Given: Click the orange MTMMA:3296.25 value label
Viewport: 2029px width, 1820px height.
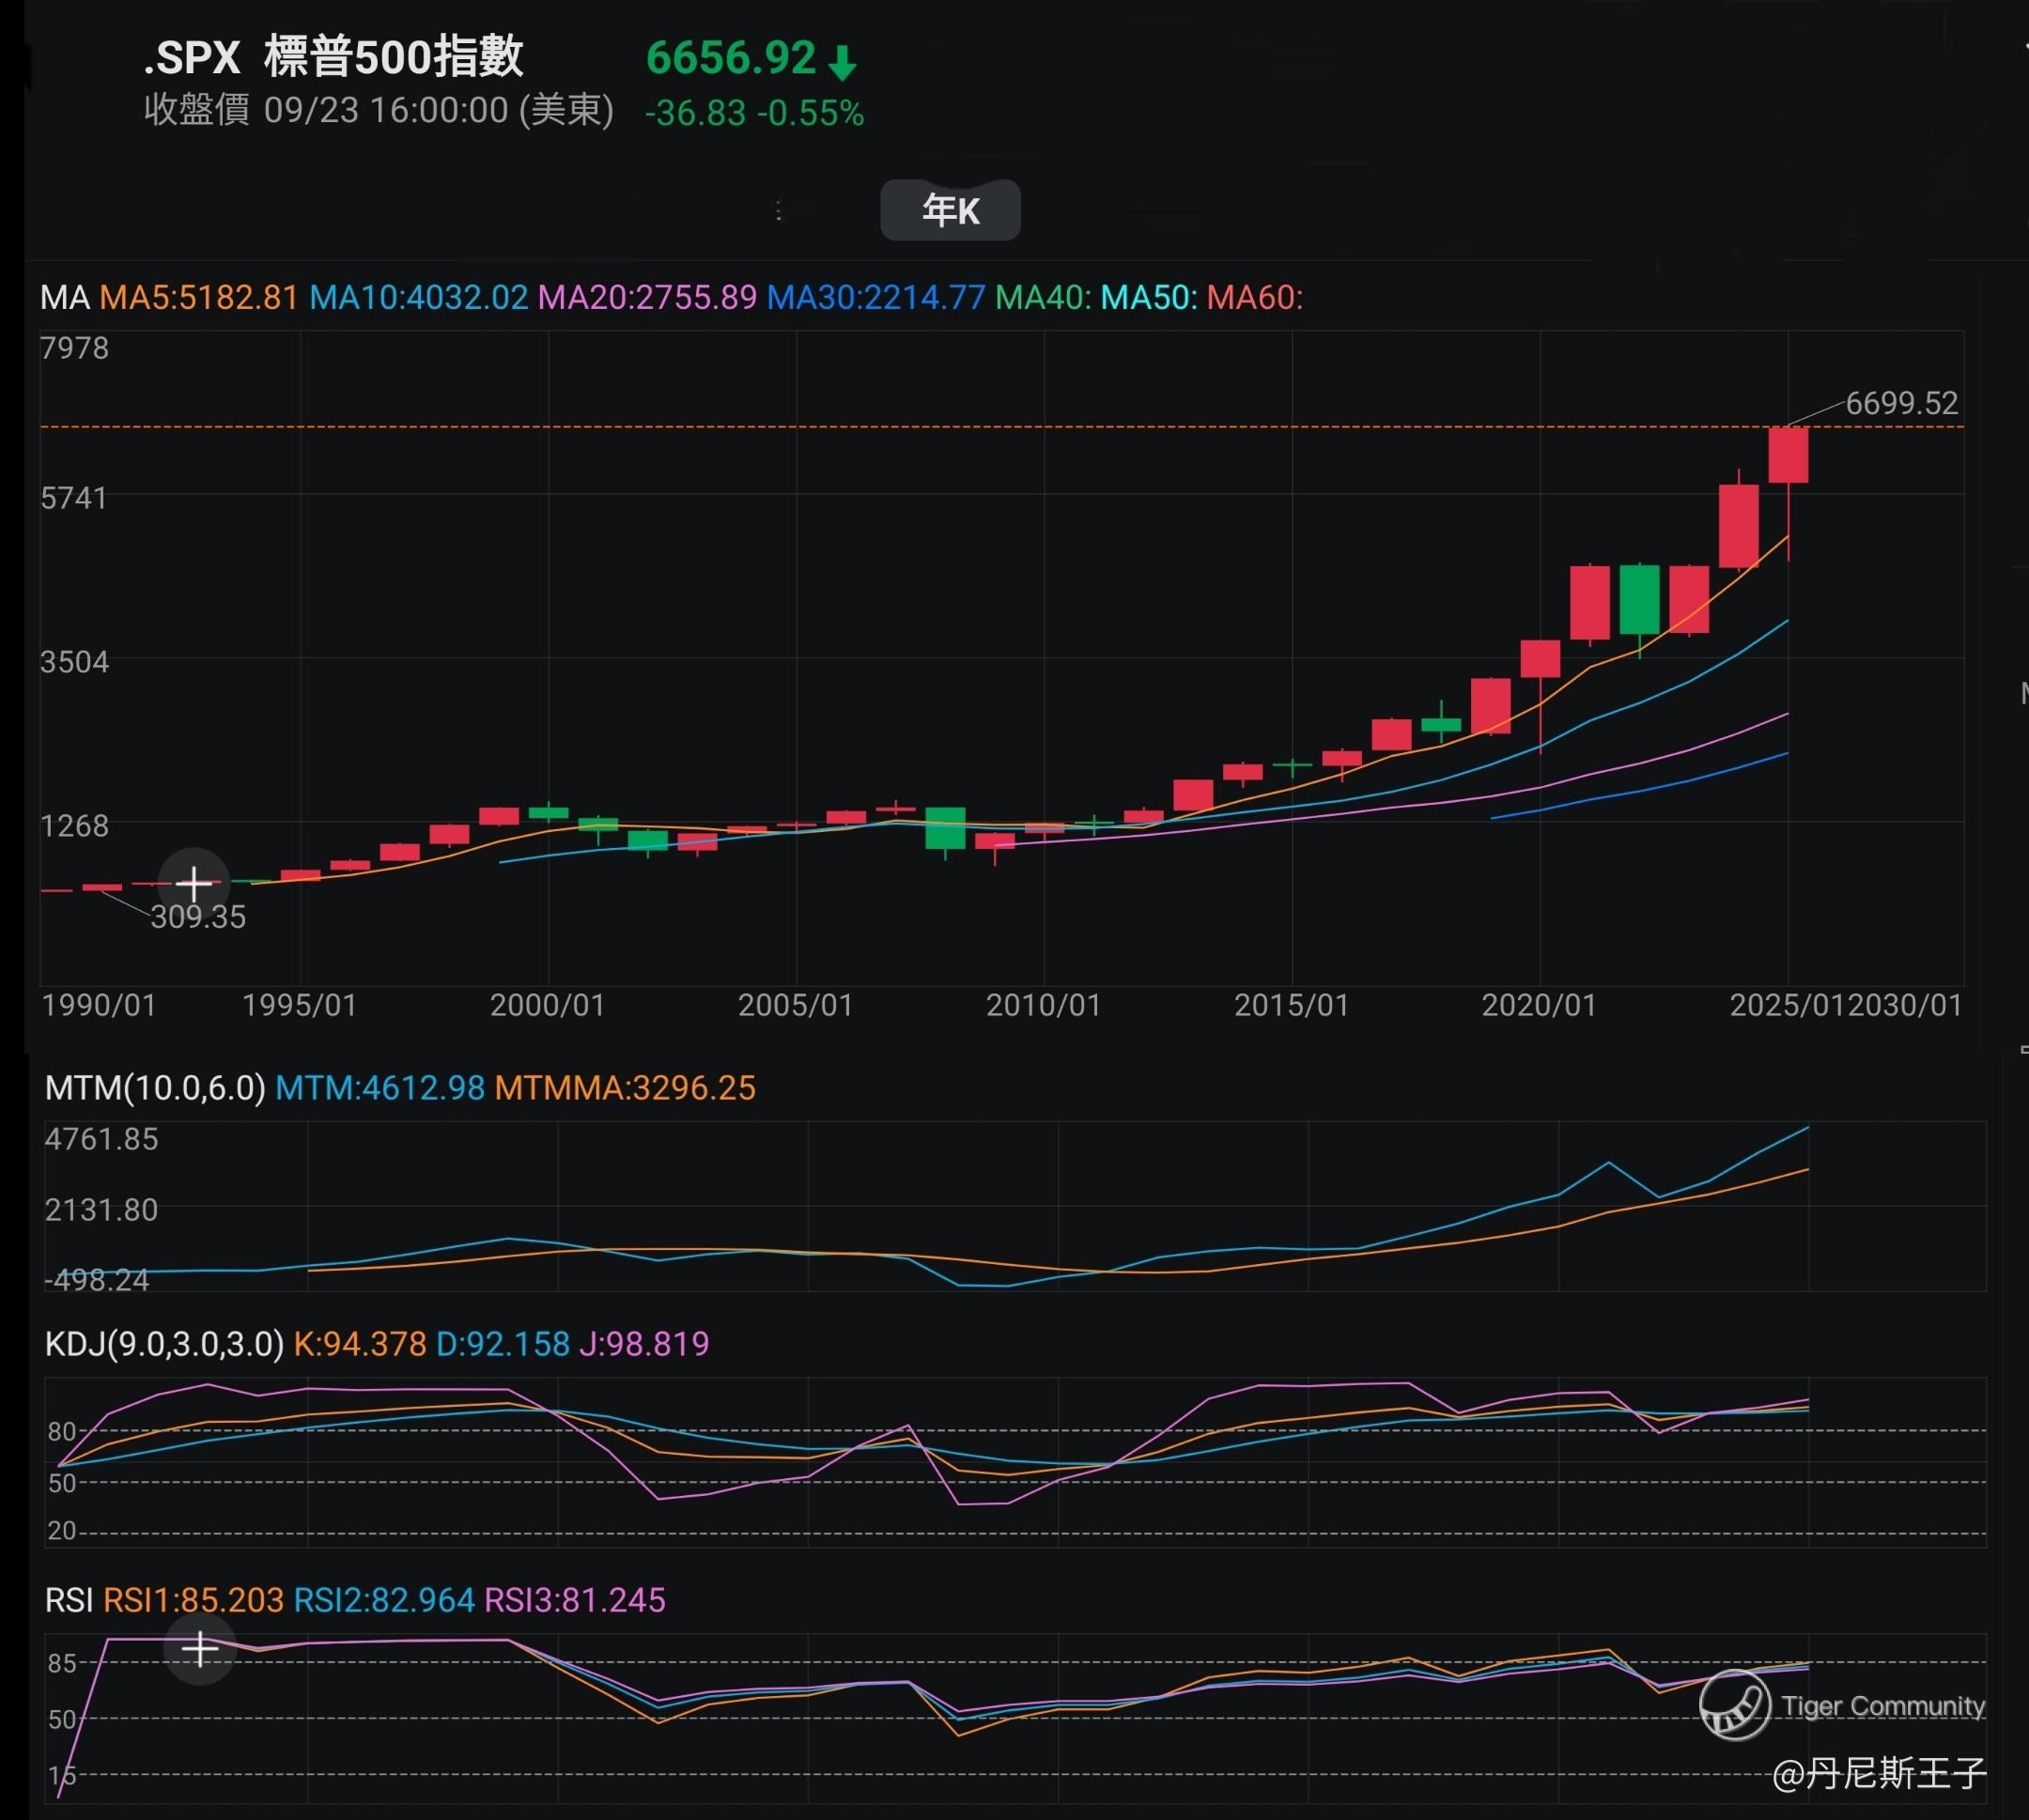Looking at the screenshot, I should 625,1088.
